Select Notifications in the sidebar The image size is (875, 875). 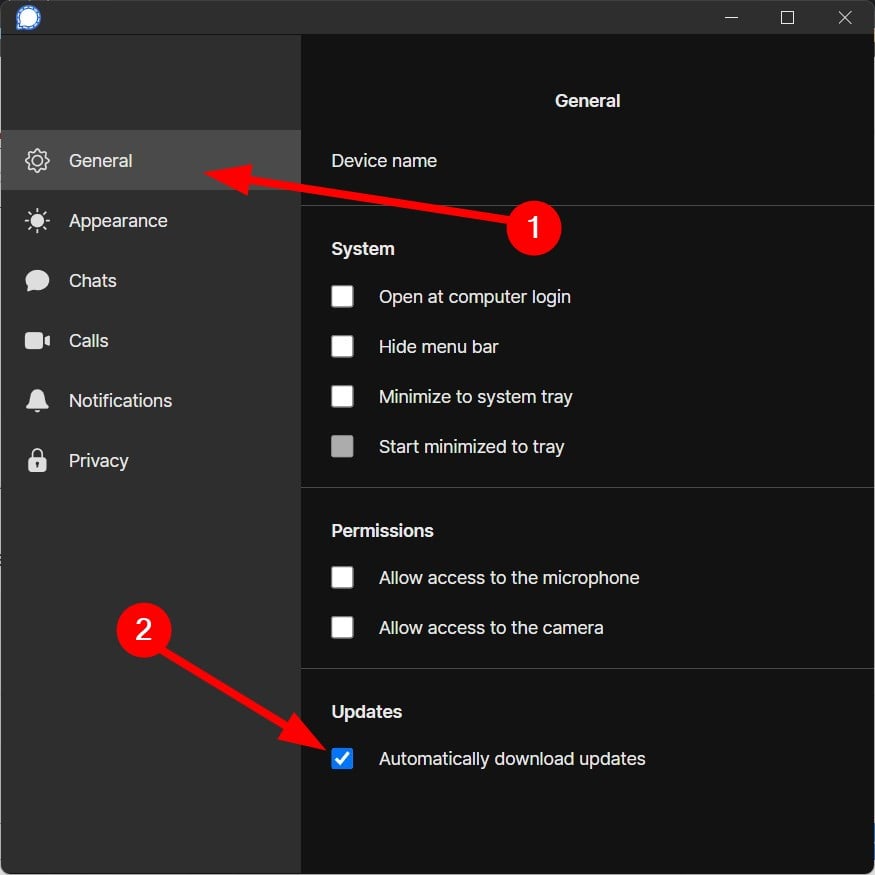click(151, 401)
